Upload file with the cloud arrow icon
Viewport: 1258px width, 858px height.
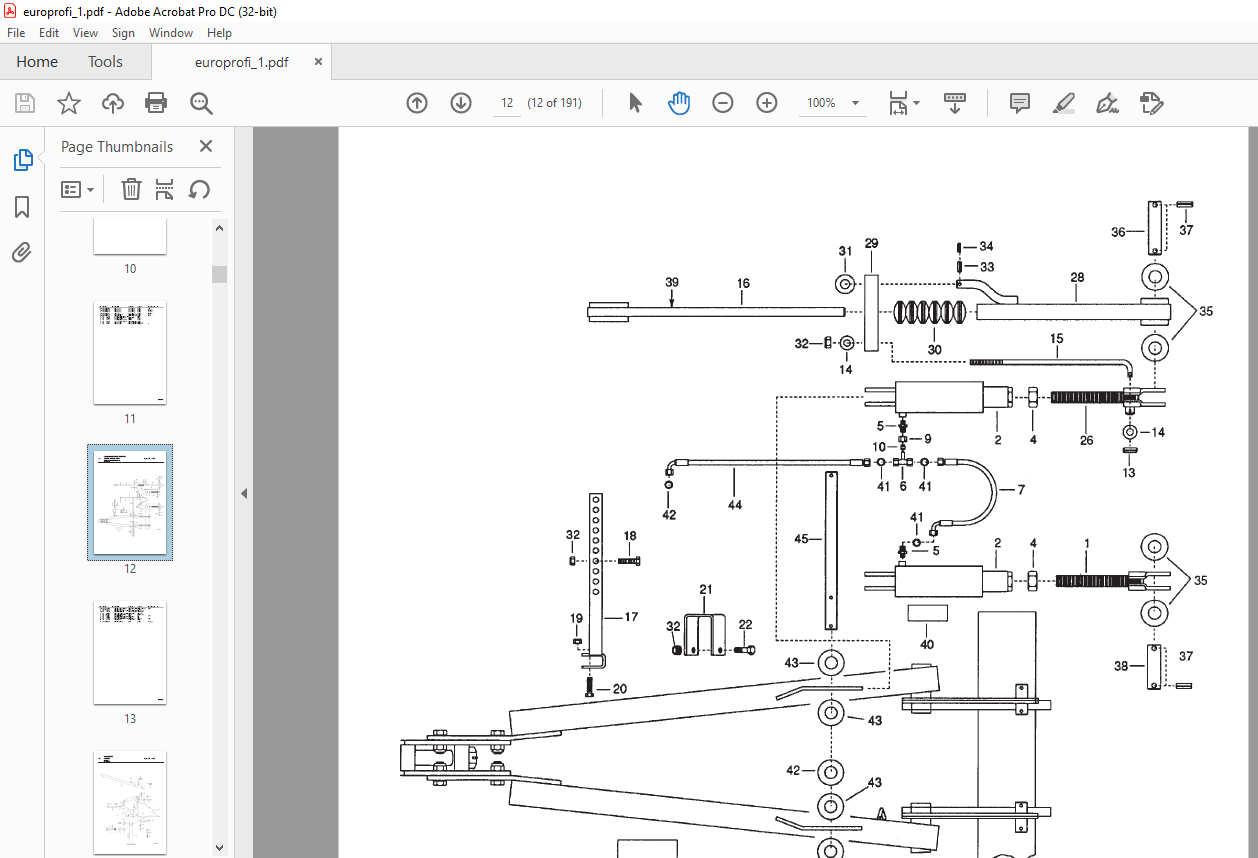click(113, 103)
